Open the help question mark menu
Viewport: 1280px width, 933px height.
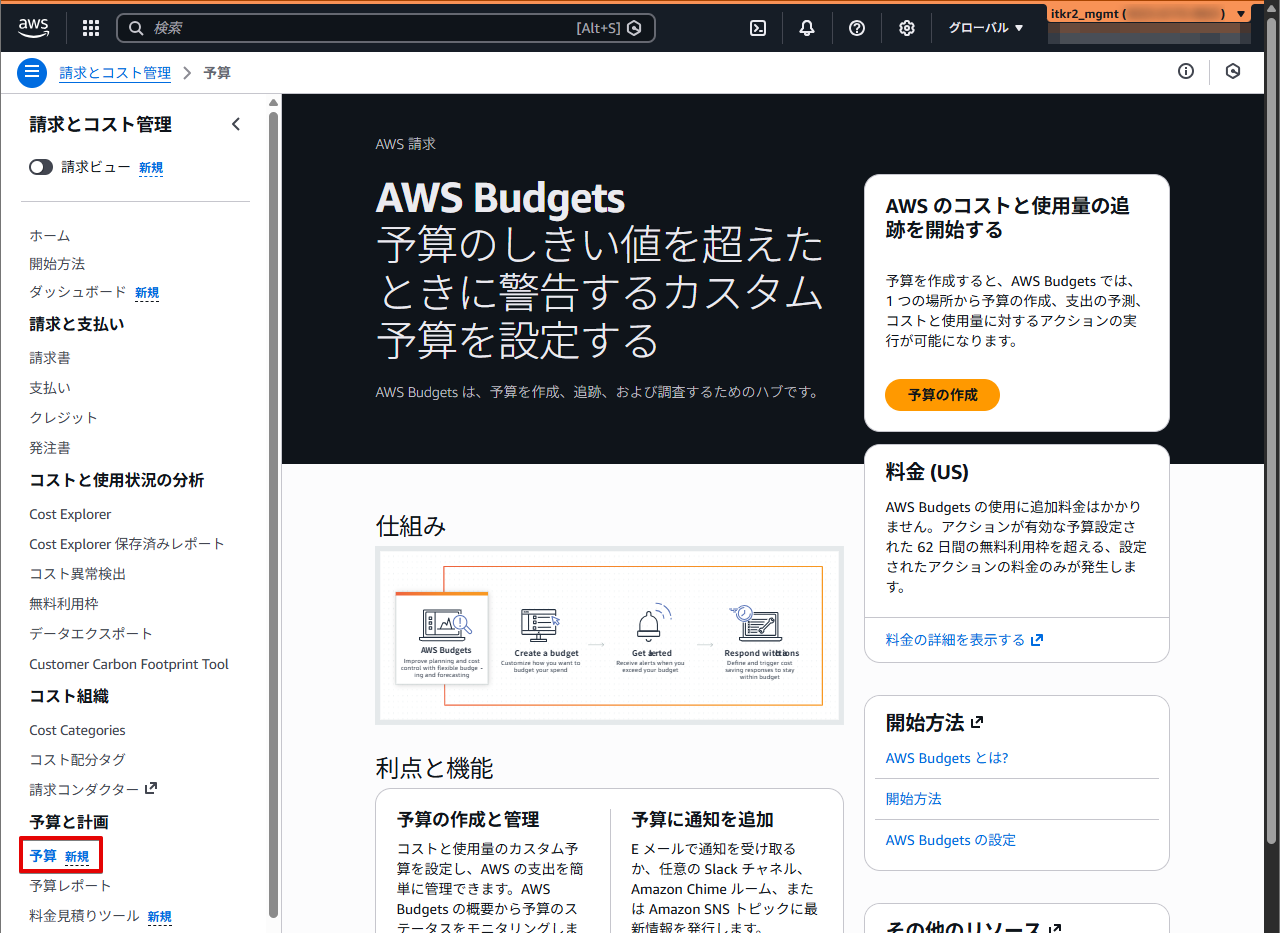pyautogui.click(x=857, y=28)
